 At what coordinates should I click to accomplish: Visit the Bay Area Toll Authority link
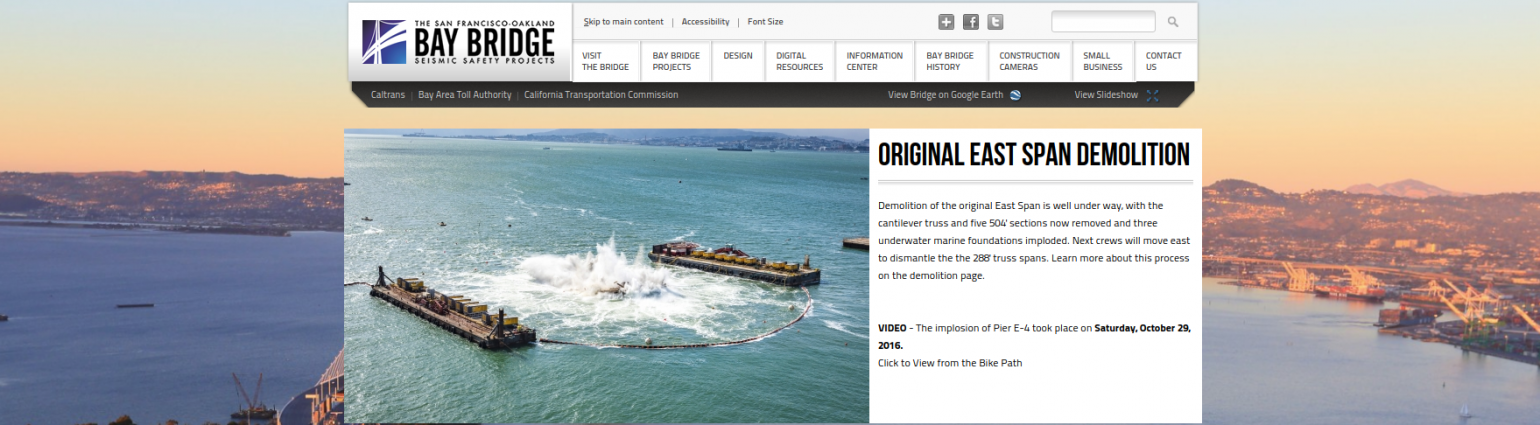pos(464,95)
